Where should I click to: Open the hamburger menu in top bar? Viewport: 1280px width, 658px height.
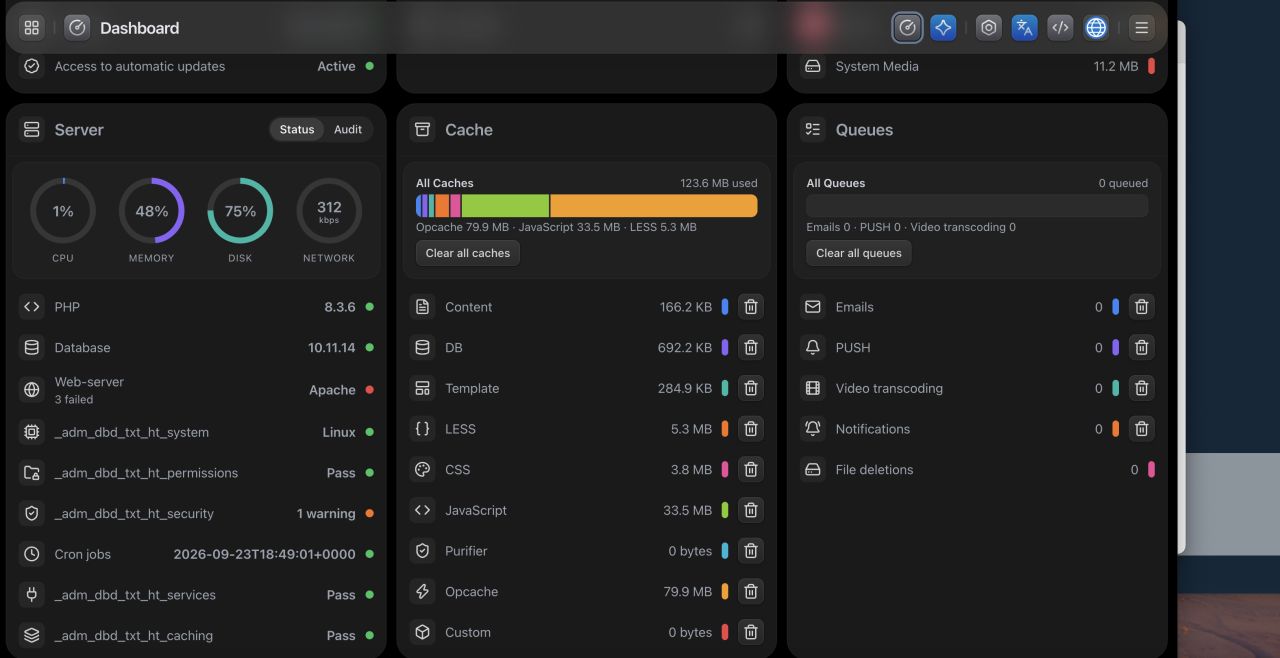1141,28
